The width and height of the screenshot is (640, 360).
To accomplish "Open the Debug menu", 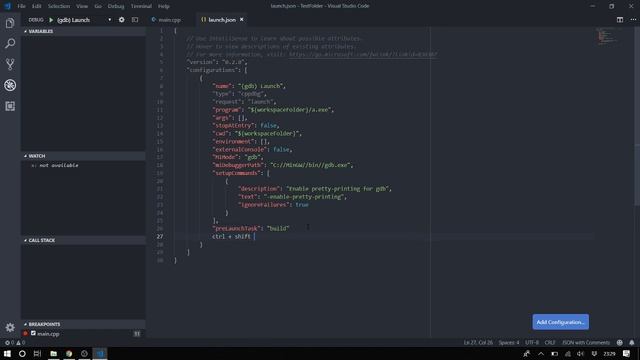I will point(116,6).
